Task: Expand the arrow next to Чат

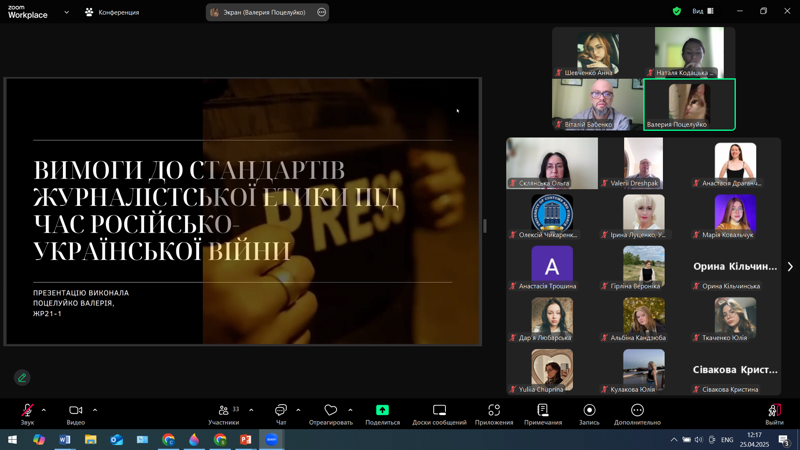Action: click(x=298, y=410)
